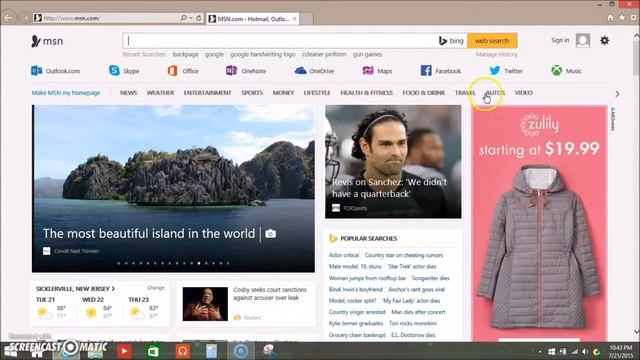The width and height of the screenshot is (640, 360).
Task: Open the OneNote icon link
Action: 231,71
